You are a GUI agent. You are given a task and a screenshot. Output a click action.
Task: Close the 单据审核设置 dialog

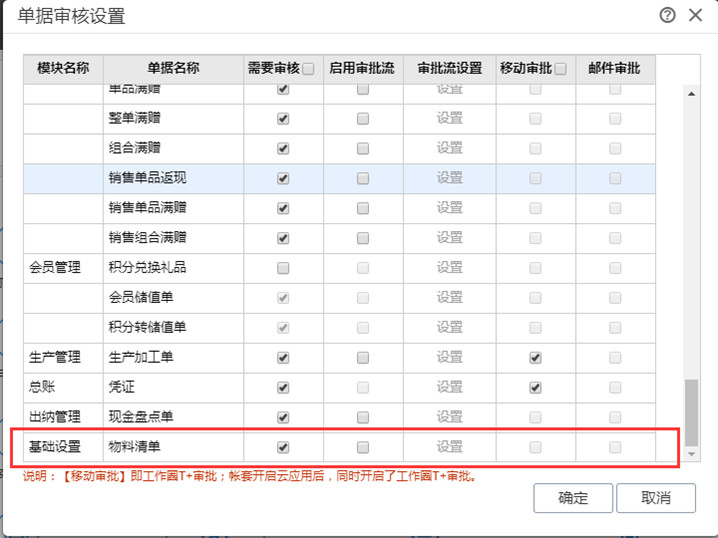click(696, 15)
